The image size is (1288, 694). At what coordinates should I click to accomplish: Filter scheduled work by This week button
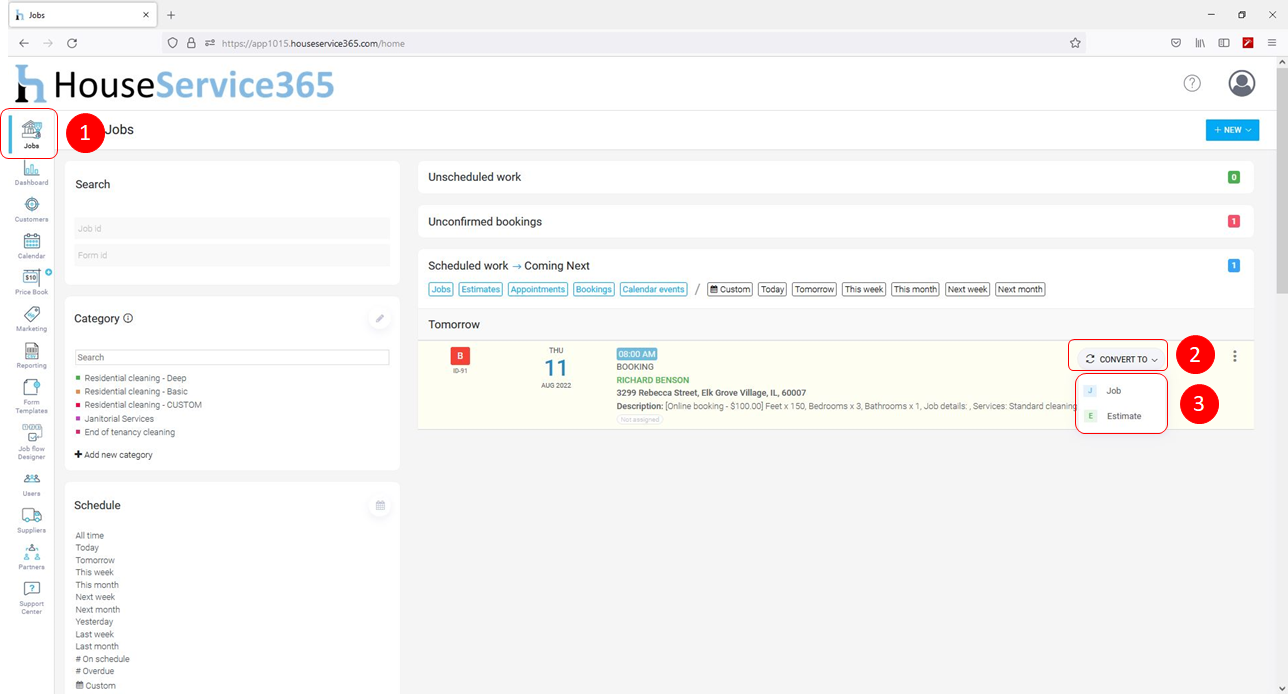(864, 289)
